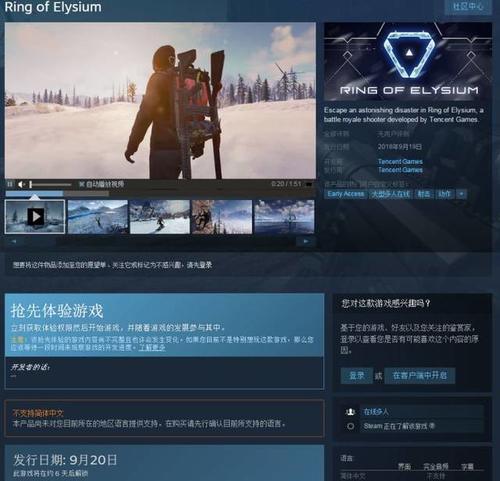Screen dimensions: 500x481
Task: Click the 发行日期: 9月20日 text
Action: (x=65, y=460)
